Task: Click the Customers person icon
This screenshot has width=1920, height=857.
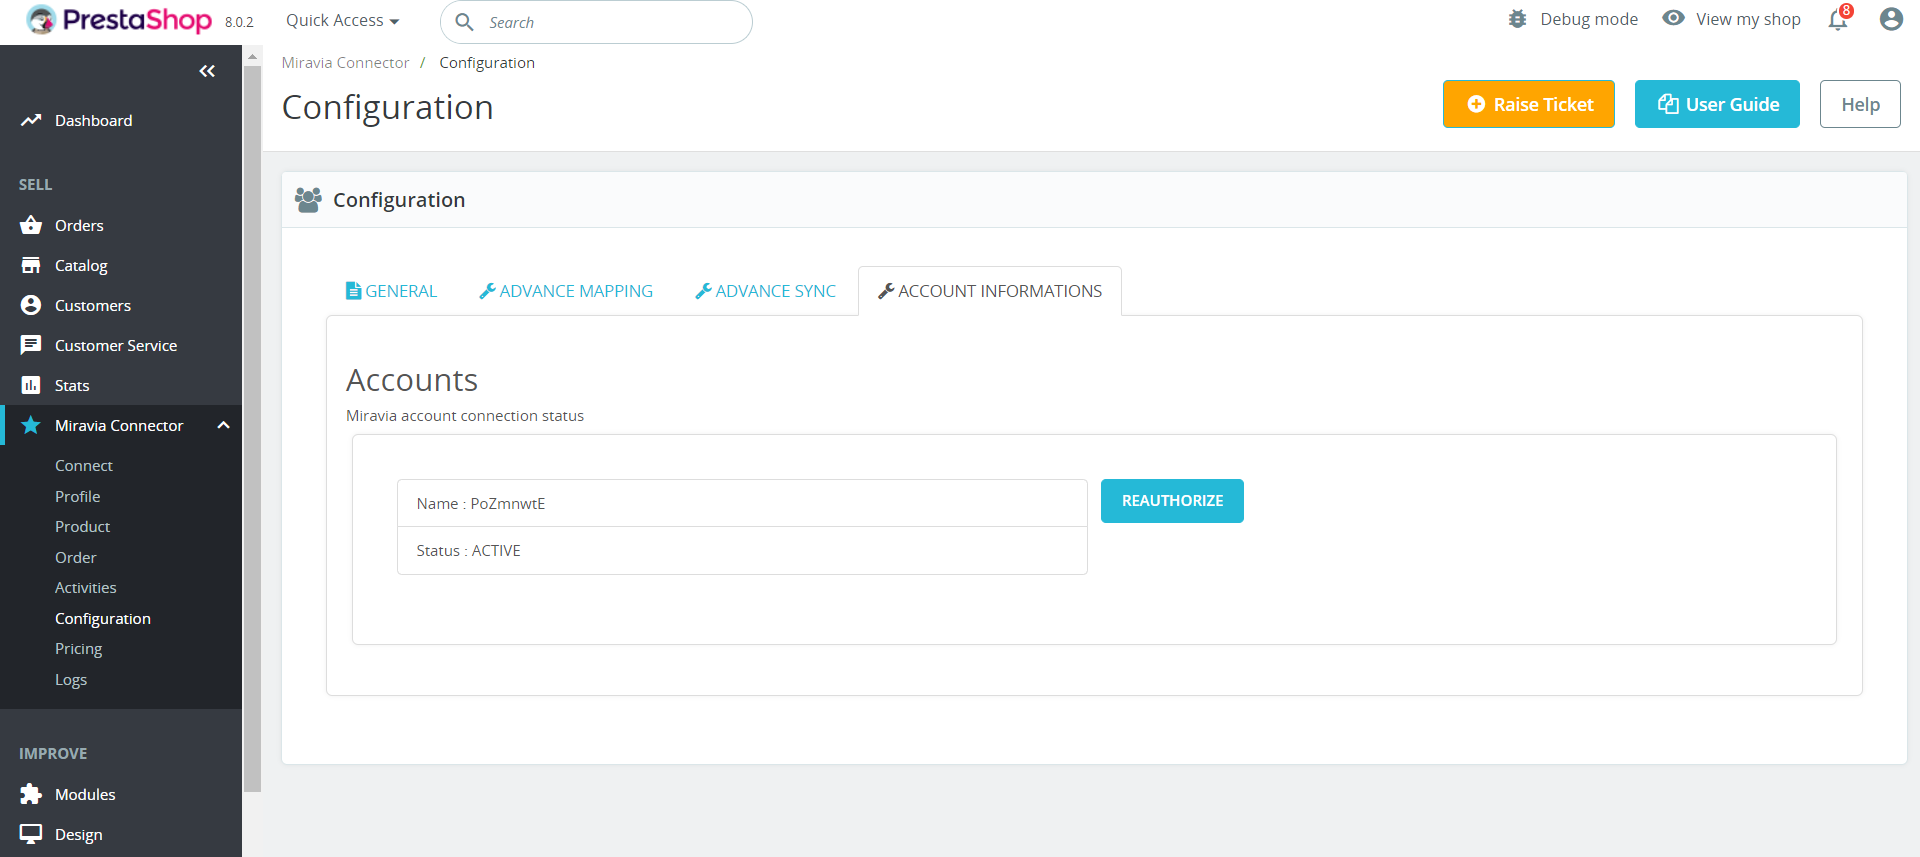Action: [31, 305]
